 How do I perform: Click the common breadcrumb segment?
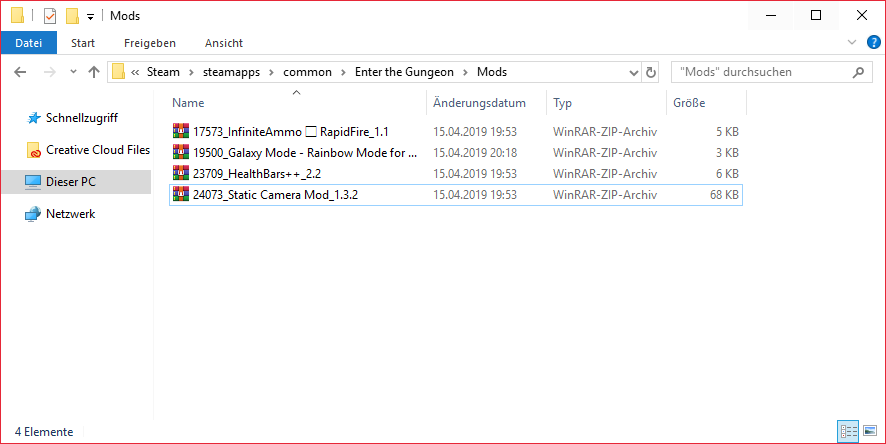point(307,72)
